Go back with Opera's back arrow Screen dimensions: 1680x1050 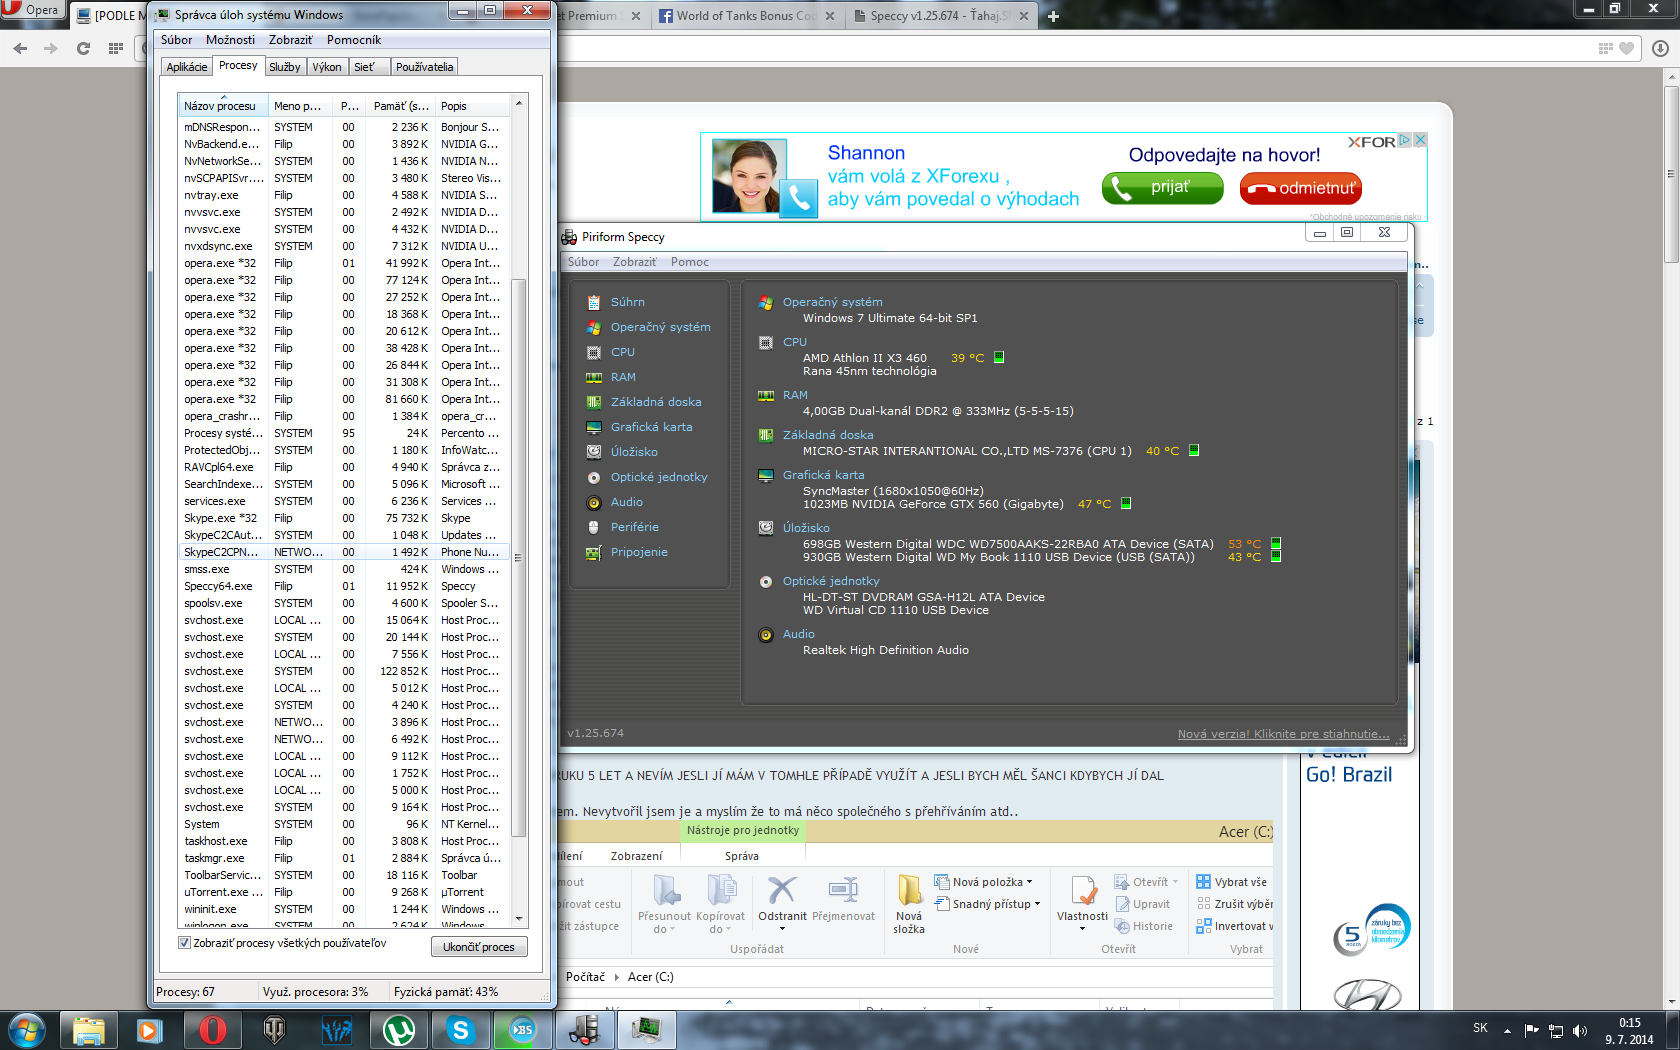point(20,48)
